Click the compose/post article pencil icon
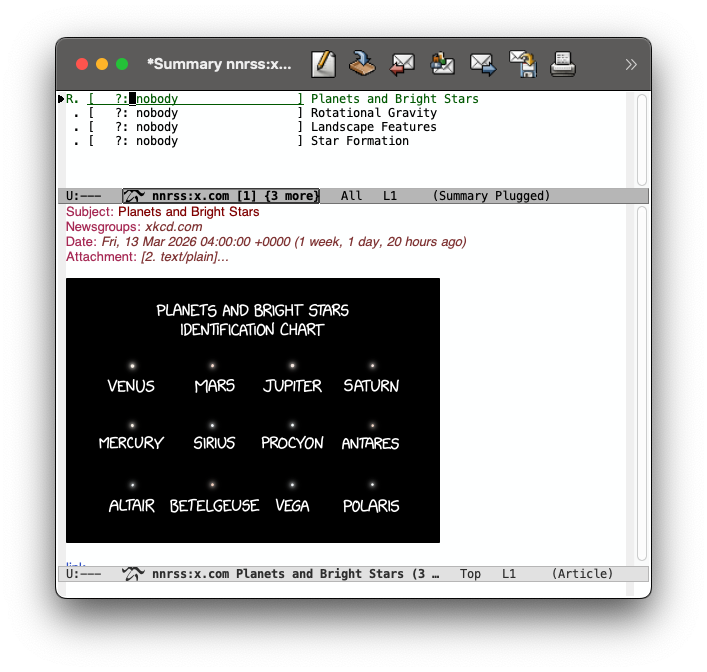The width and height of the screenshot is (707, 672). (x=323, y=64)
